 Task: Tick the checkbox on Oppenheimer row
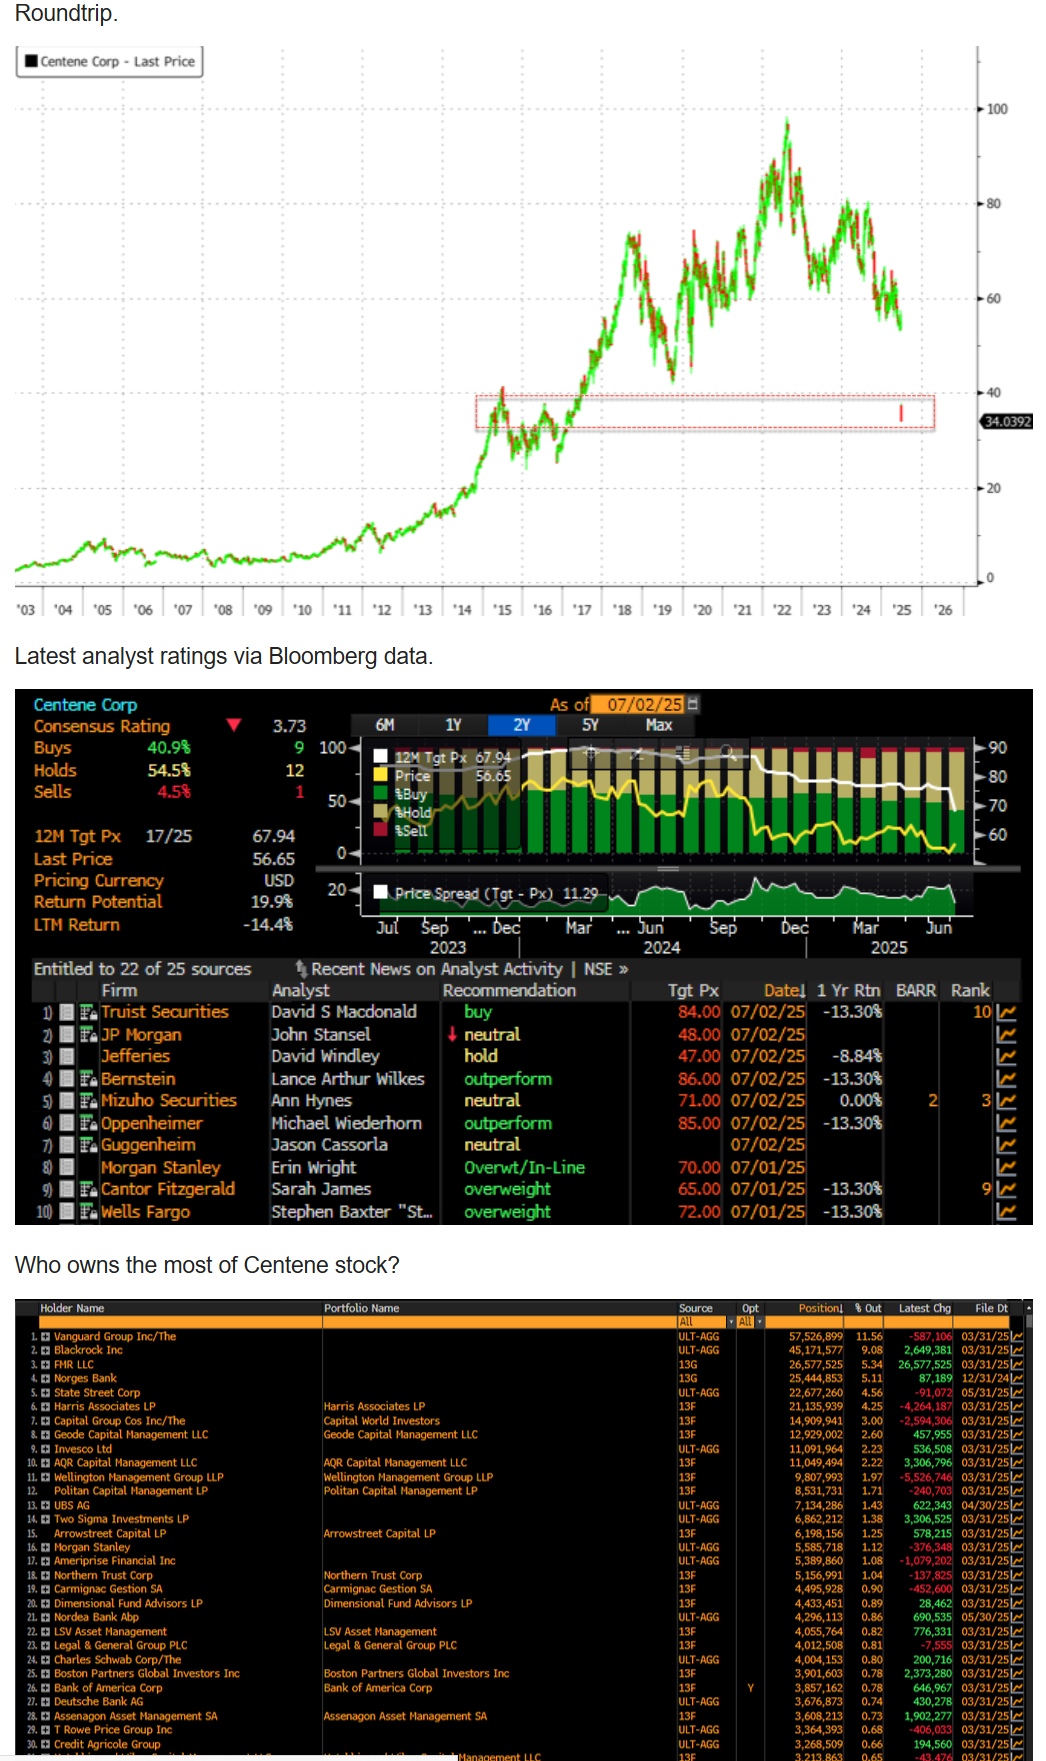tap(67, 1123)
